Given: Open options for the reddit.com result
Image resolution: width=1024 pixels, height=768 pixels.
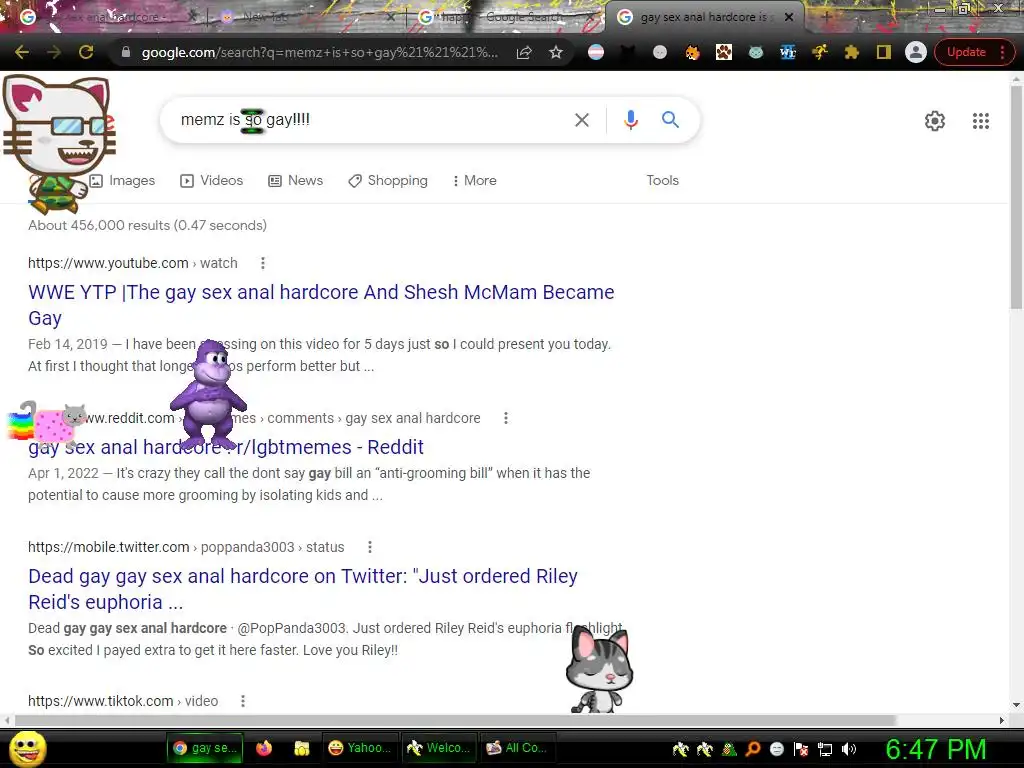Looking at the screenshot, I should click(x=505, y=418).
